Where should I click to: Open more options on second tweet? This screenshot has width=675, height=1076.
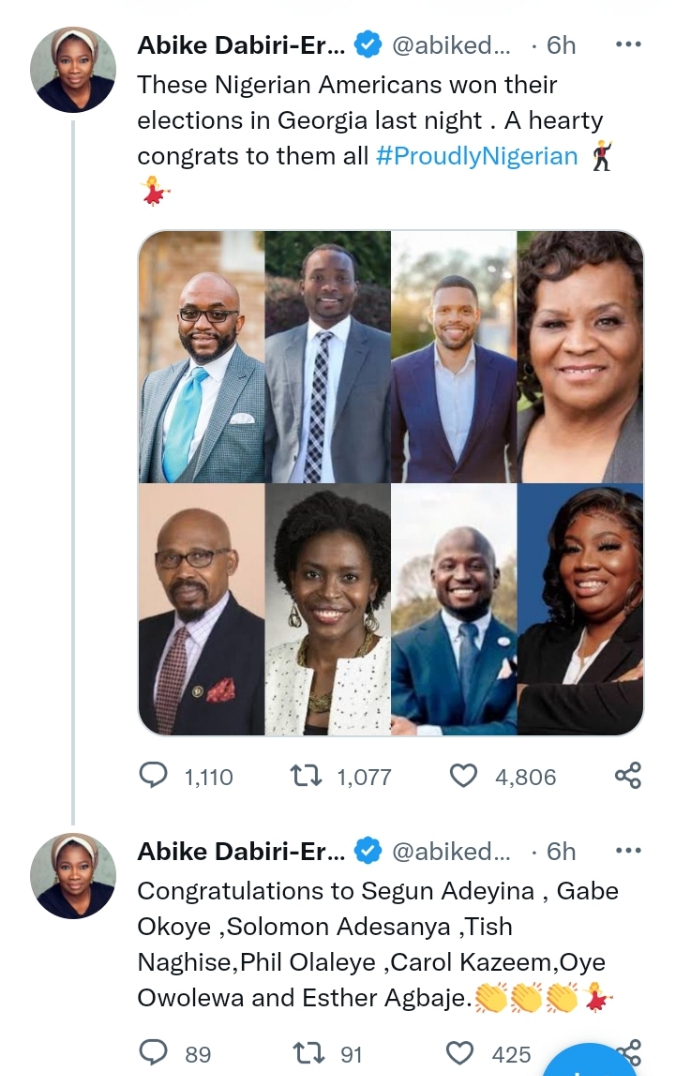click(627, 851)
